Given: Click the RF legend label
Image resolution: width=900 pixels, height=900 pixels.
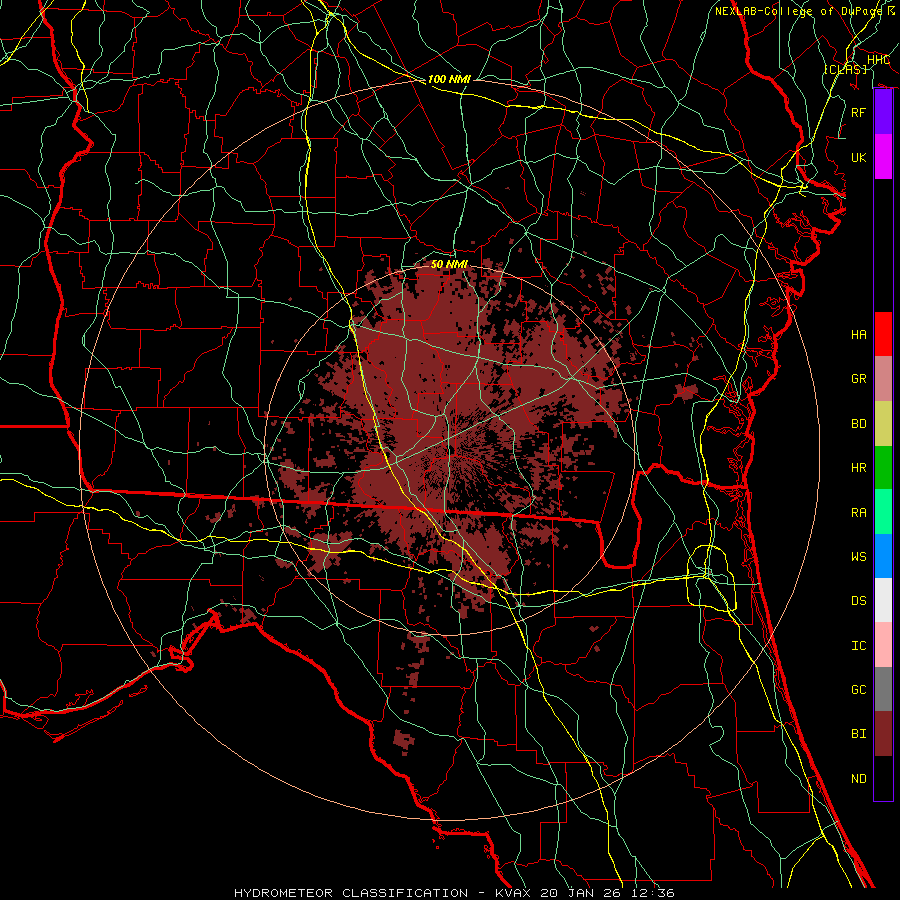Looking at the screenshot, I should [x=859, y=112].
